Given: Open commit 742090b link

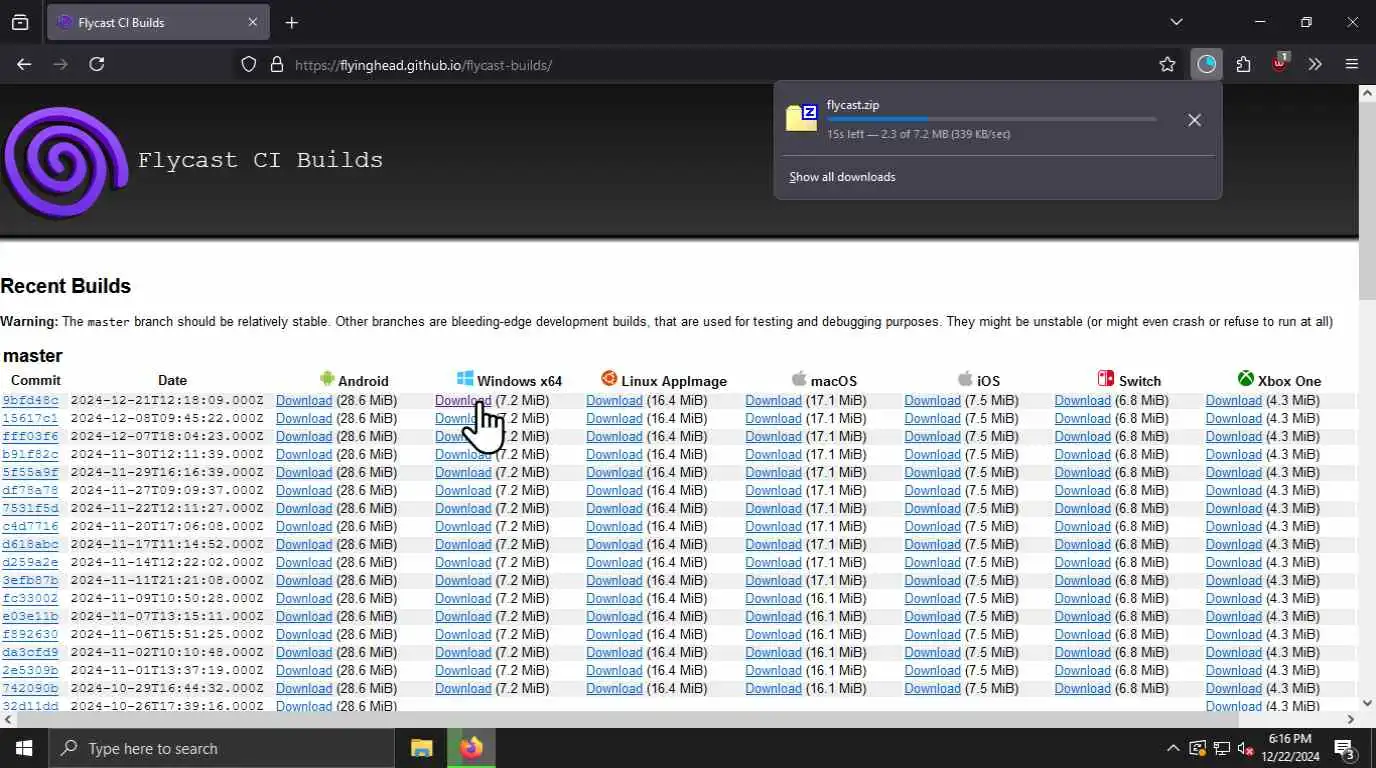Looking at the screenshot, I should tap(30, 688).
